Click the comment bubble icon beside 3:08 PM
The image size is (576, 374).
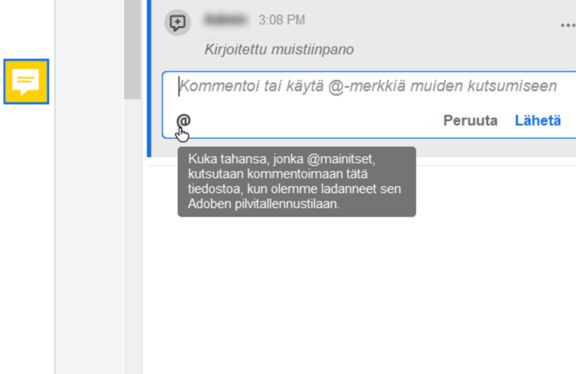point(177,22)
